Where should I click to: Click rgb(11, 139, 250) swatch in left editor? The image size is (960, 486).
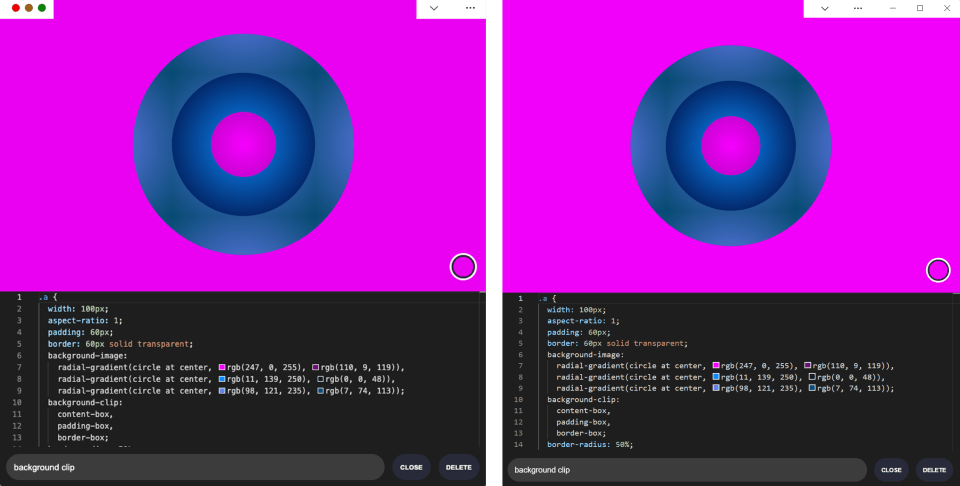tap(222, 379)
